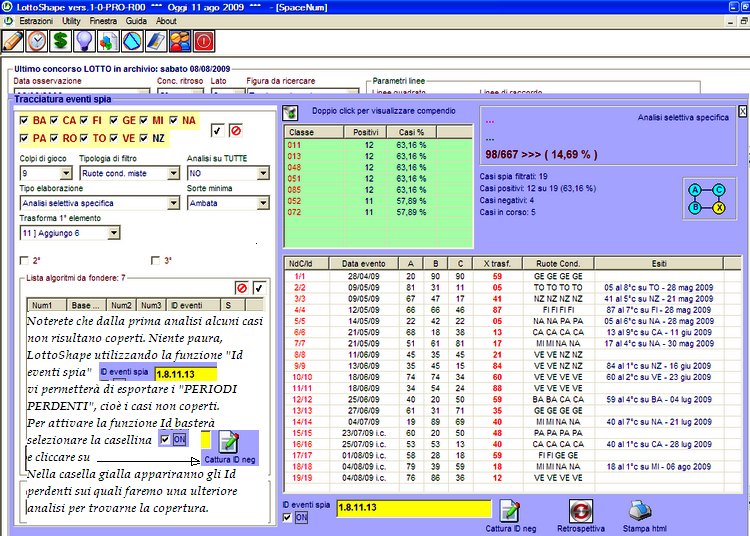Click the bottom Cattura ID neg icon

click(510, 511)
